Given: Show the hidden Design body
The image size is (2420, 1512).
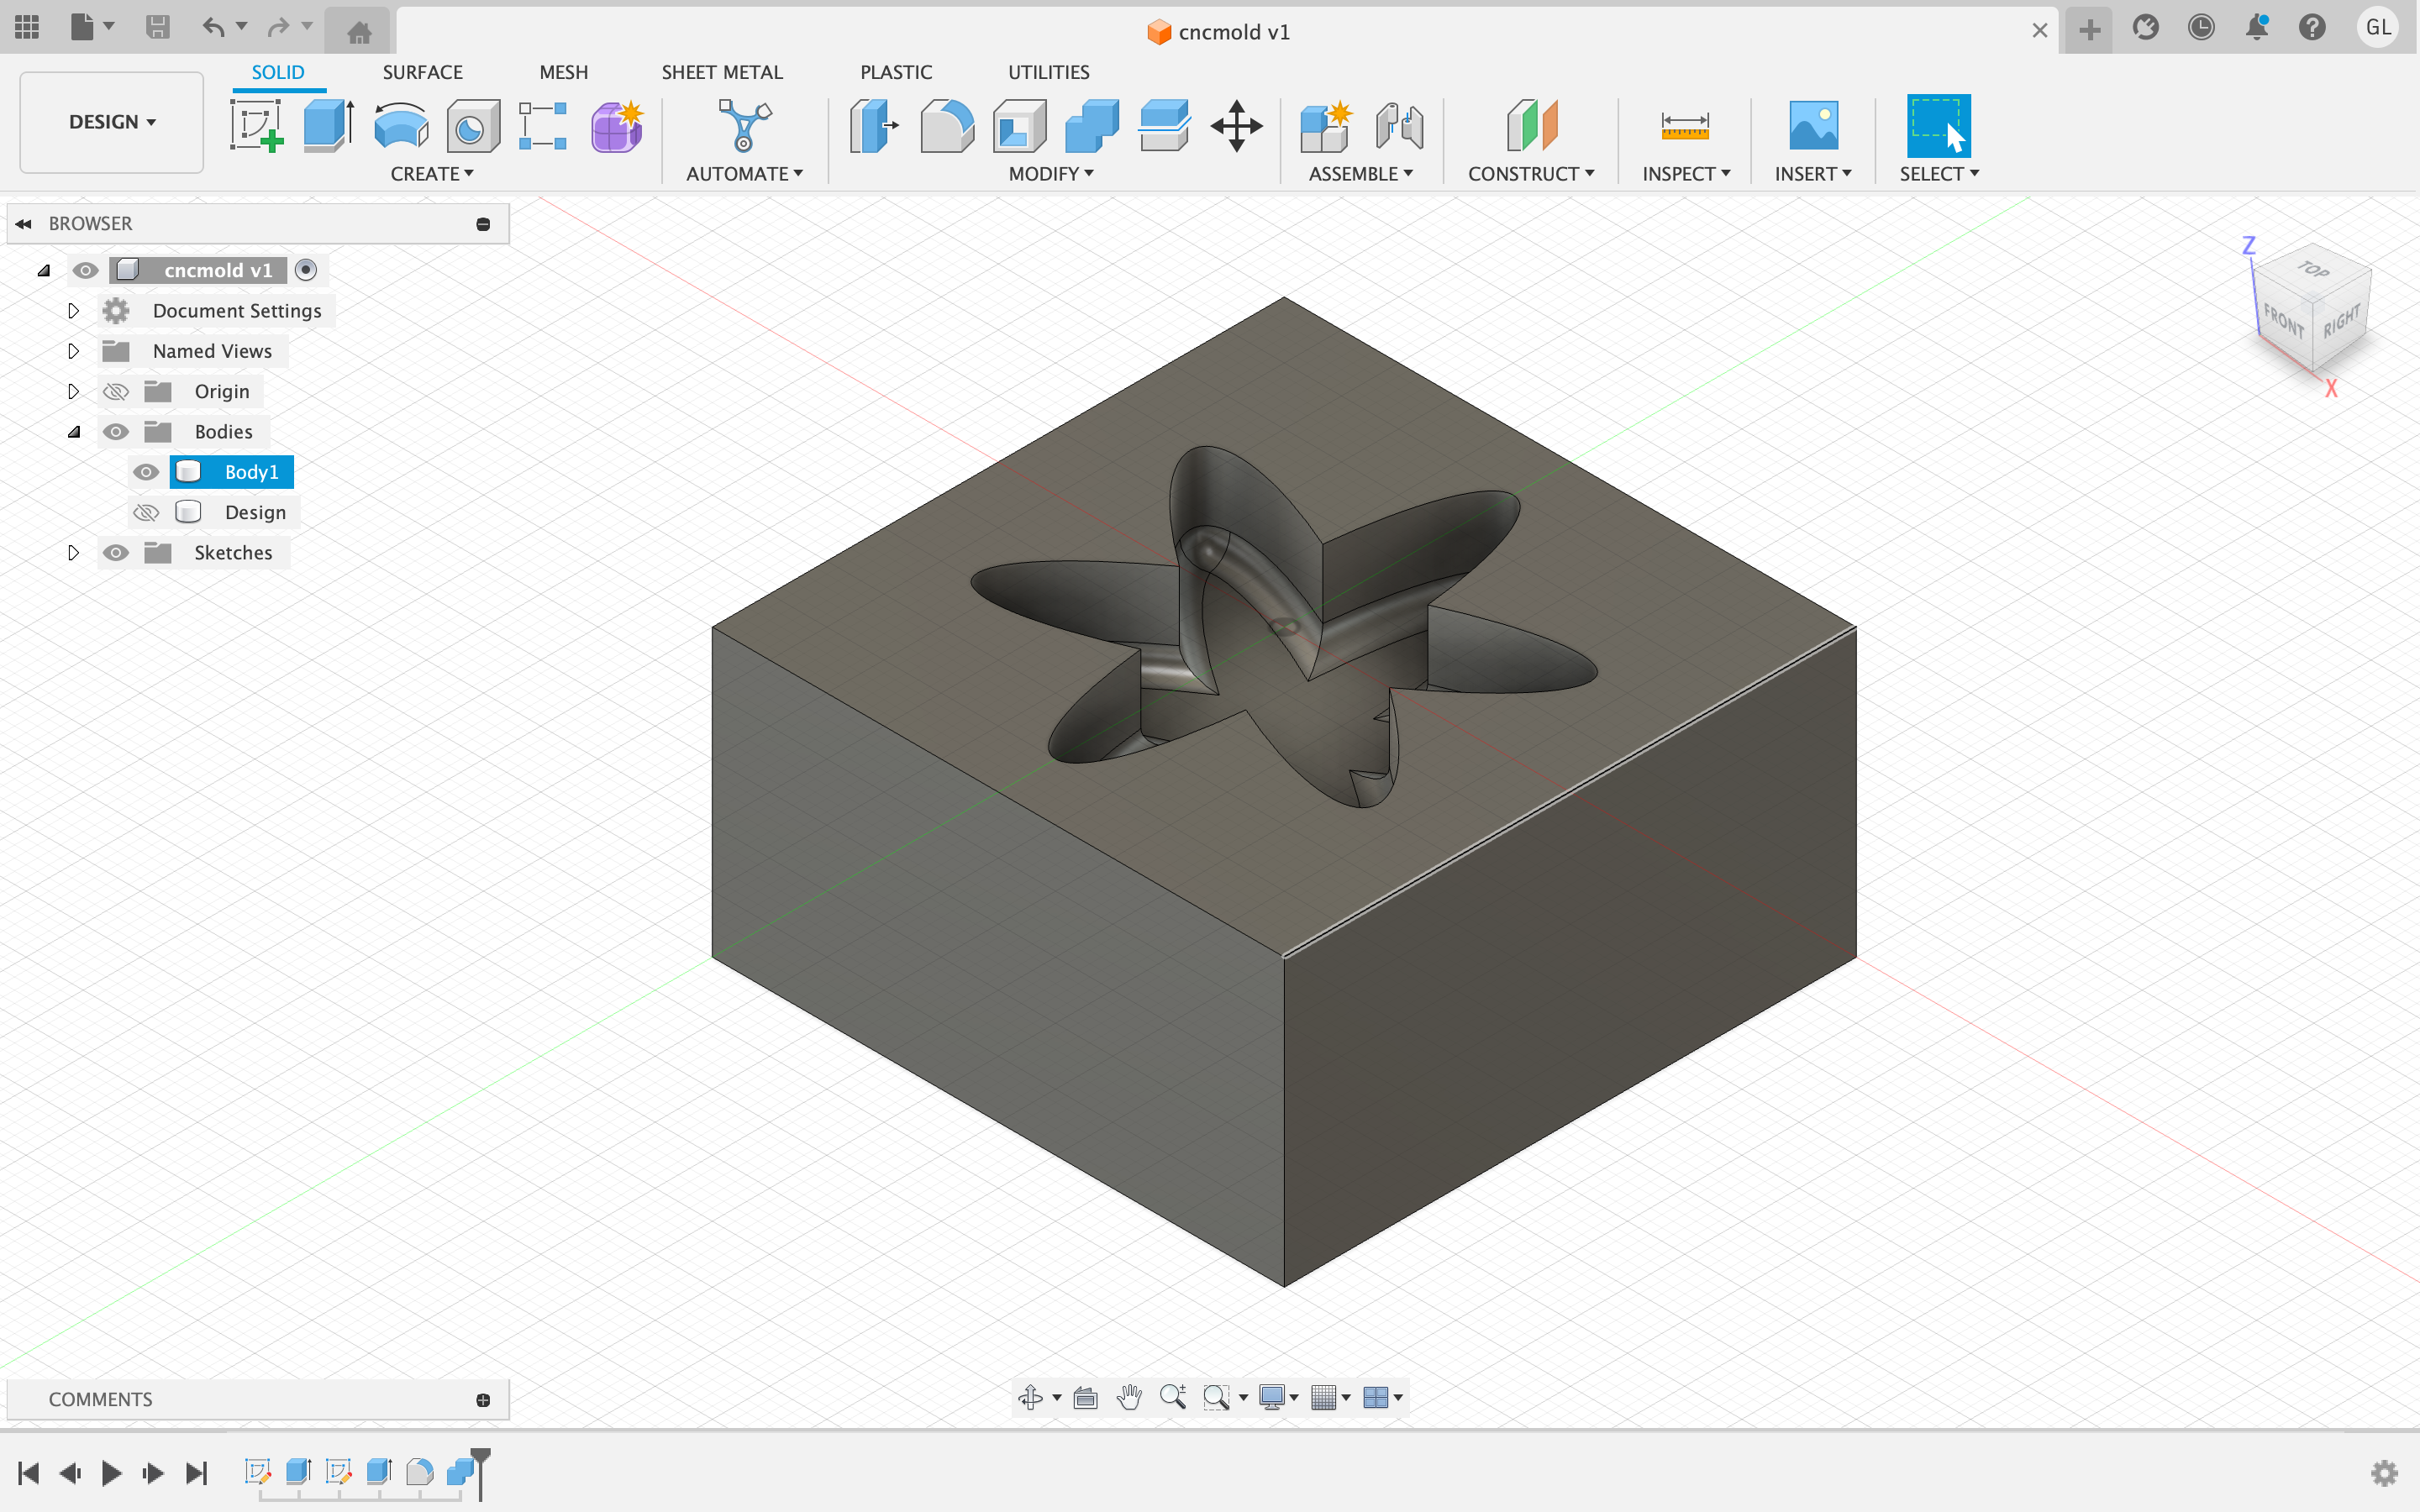Looking at the screenshot, I should 146,513.
